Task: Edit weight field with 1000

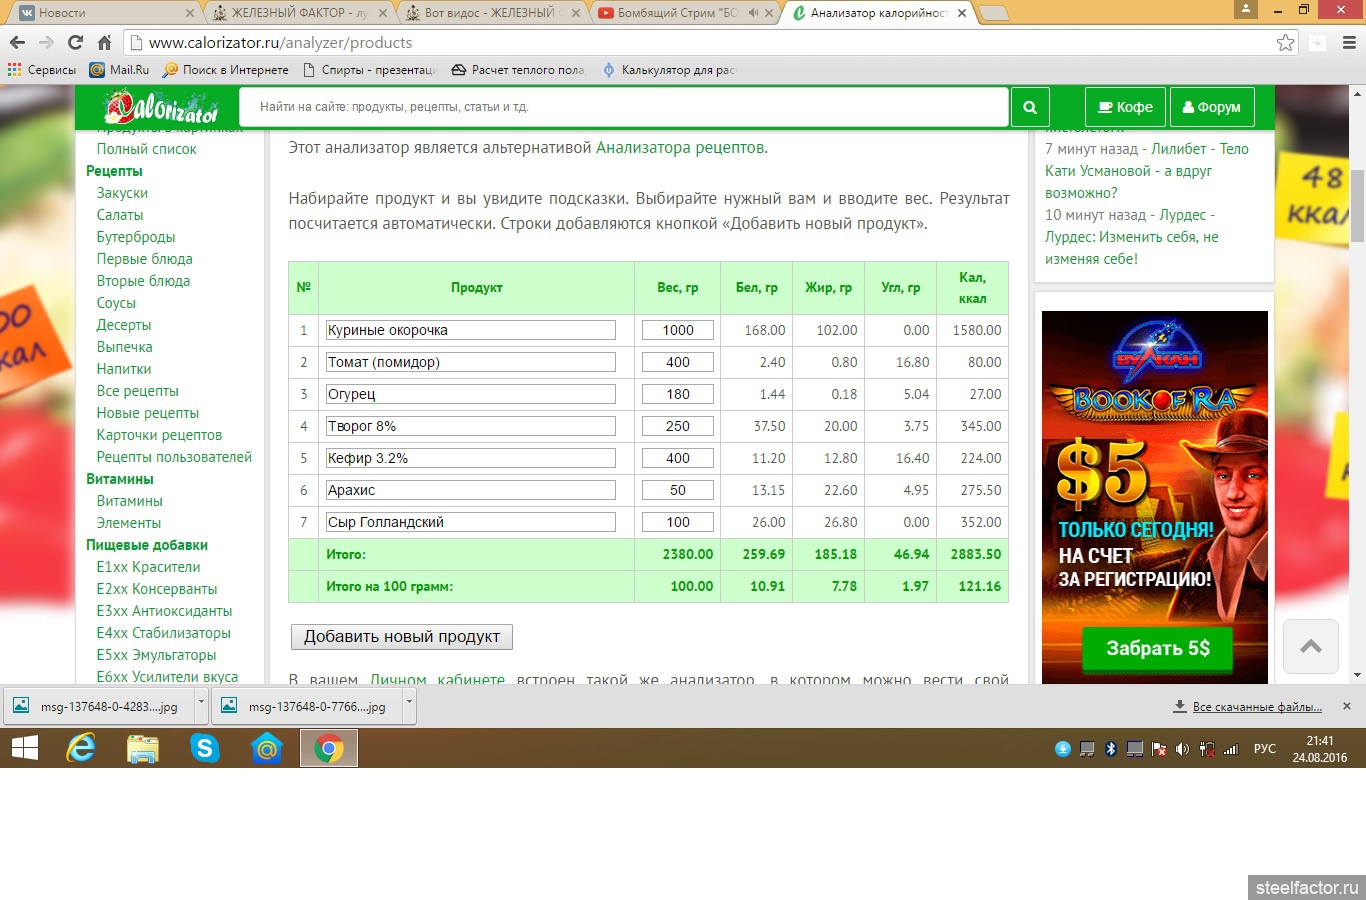Action: click(x=678, y=330)
